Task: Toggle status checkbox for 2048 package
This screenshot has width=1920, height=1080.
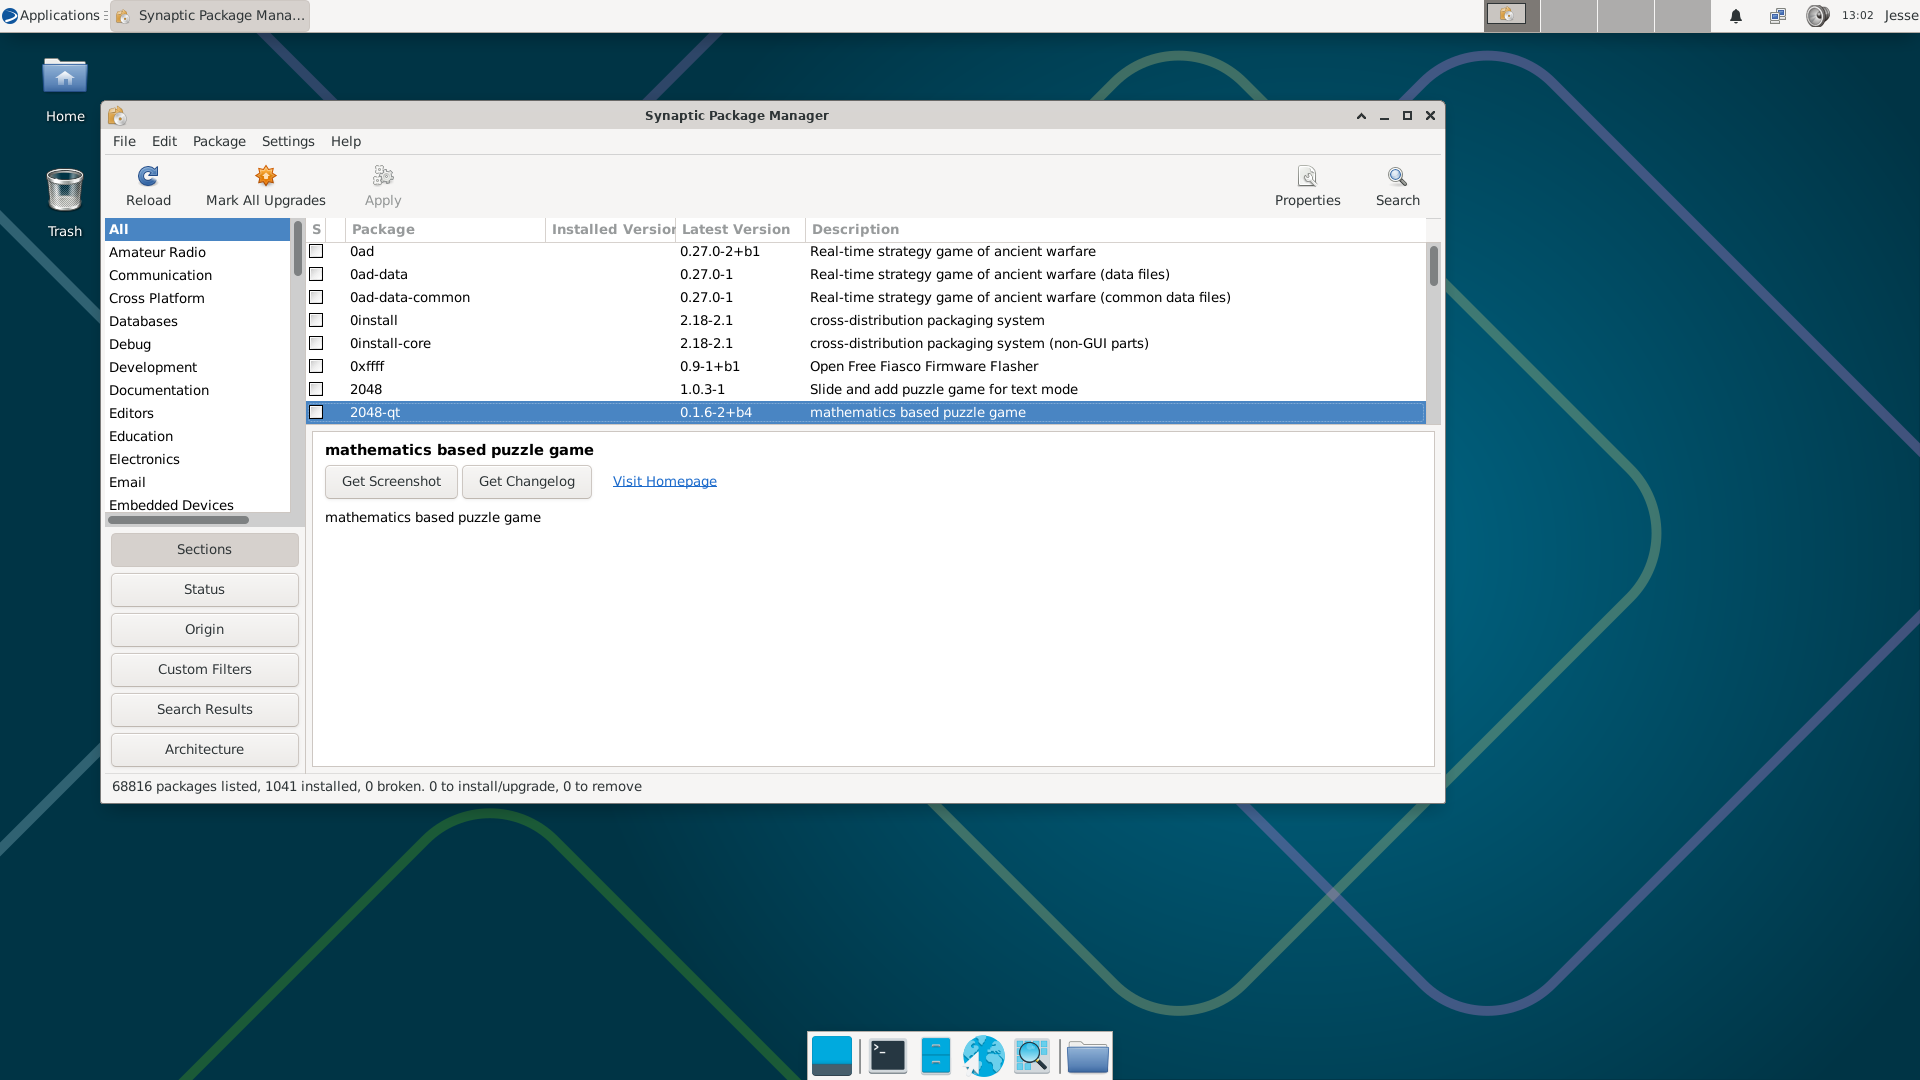Action: coord(316,389)
